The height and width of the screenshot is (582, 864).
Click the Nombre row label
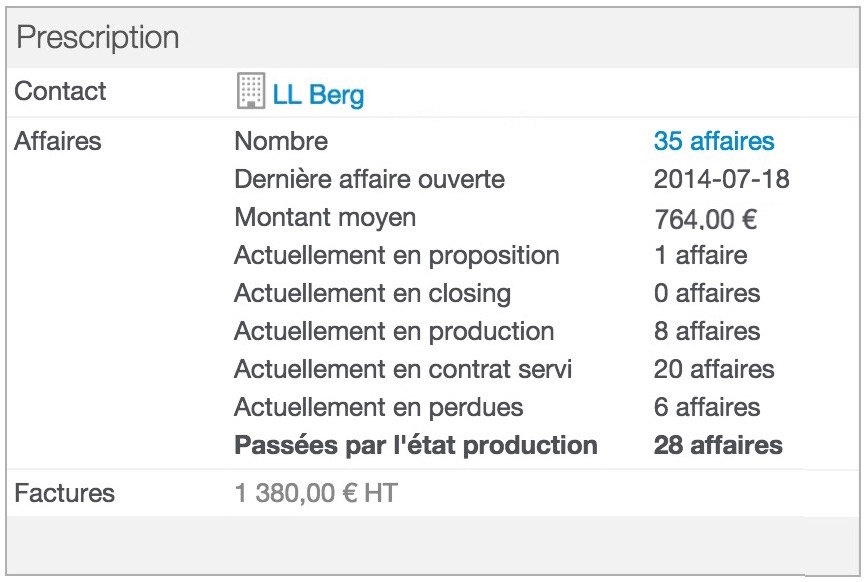tap(281, 141)
